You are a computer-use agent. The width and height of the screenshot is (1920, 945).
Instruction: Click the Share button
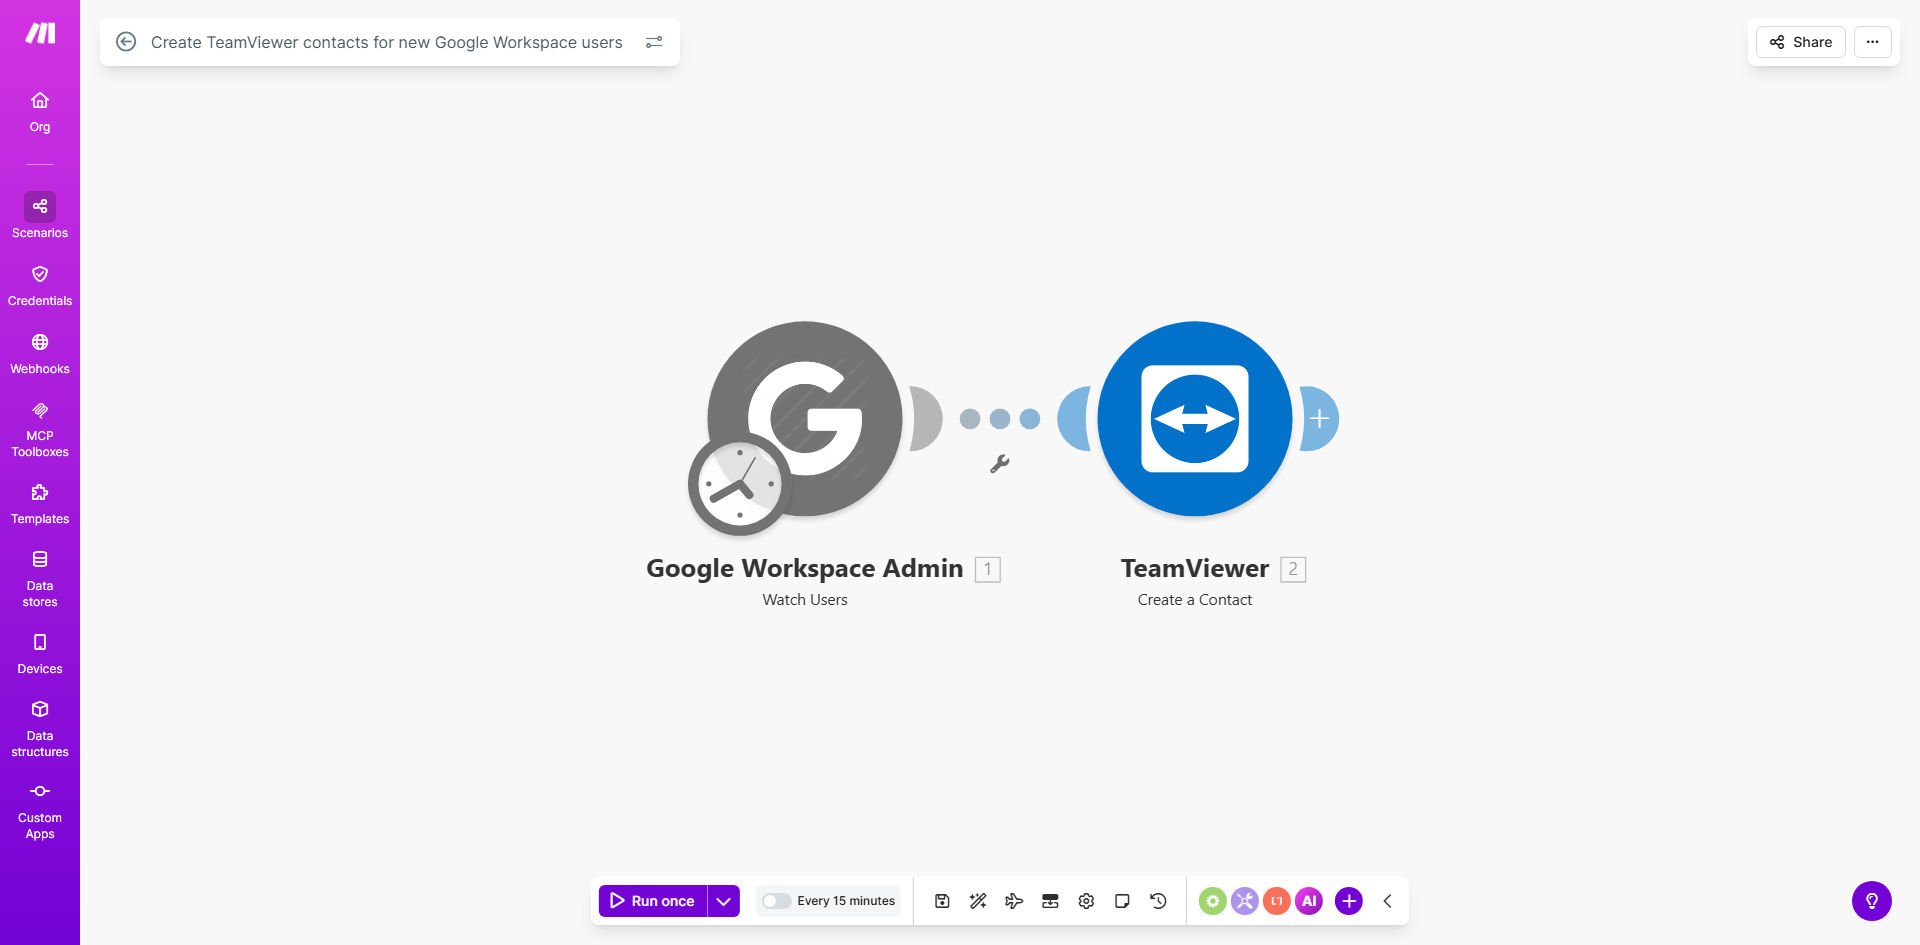(x=1800, y=42)
